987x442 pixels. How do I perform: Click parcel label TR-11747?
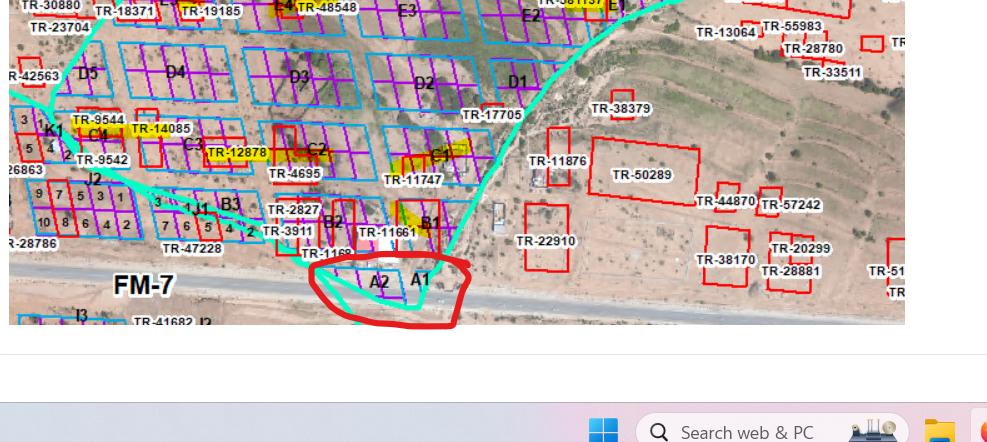click(x=413, y=180)
